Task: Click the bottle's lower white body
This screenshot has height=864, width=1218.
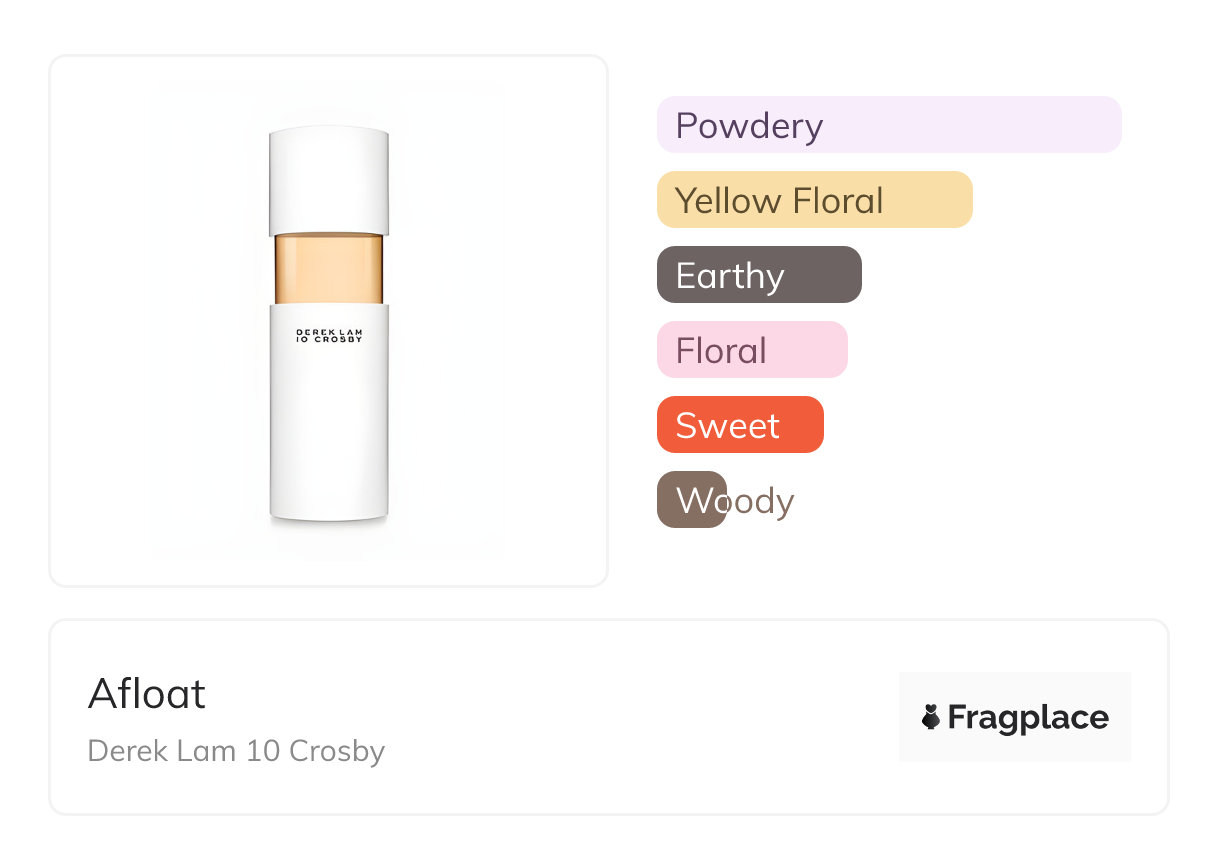Action: click(x=329, y=440)
